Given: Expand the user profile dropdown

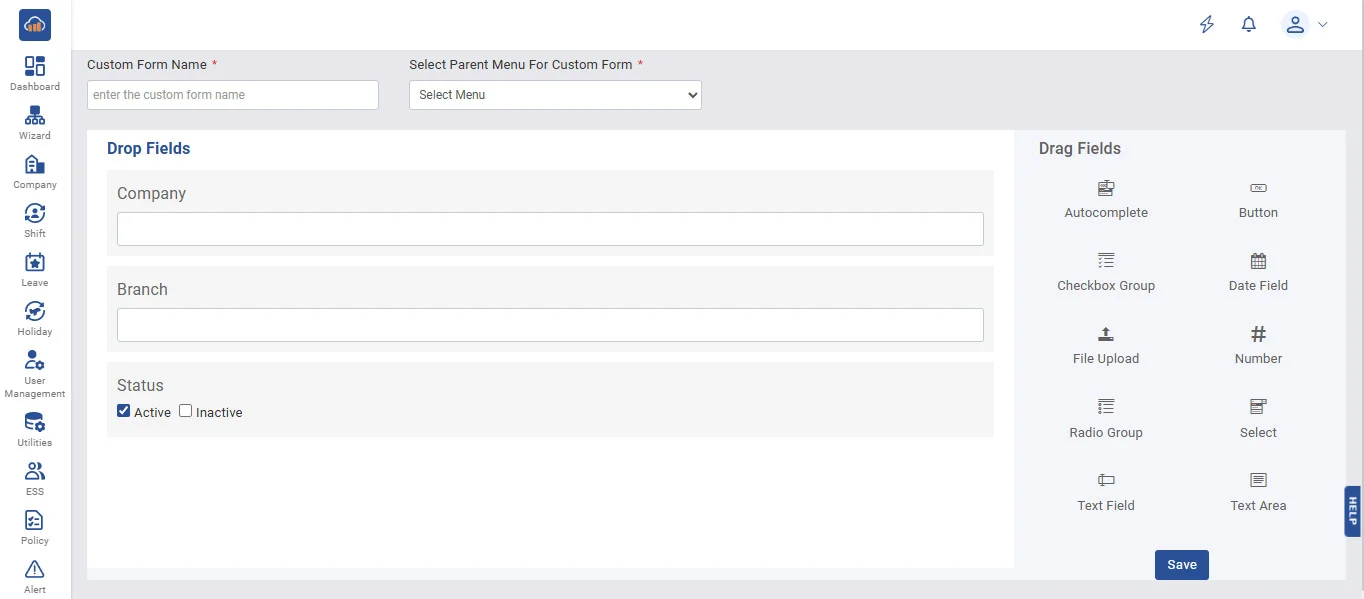Looking at the screenshot, I should click(1304, 25).
